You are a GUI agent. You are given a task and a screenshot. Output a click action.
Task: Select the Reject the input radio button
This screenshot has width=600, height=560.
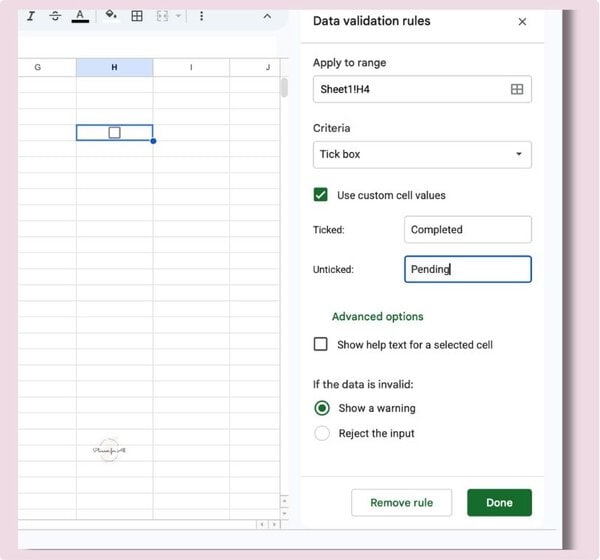coord(322,433)
